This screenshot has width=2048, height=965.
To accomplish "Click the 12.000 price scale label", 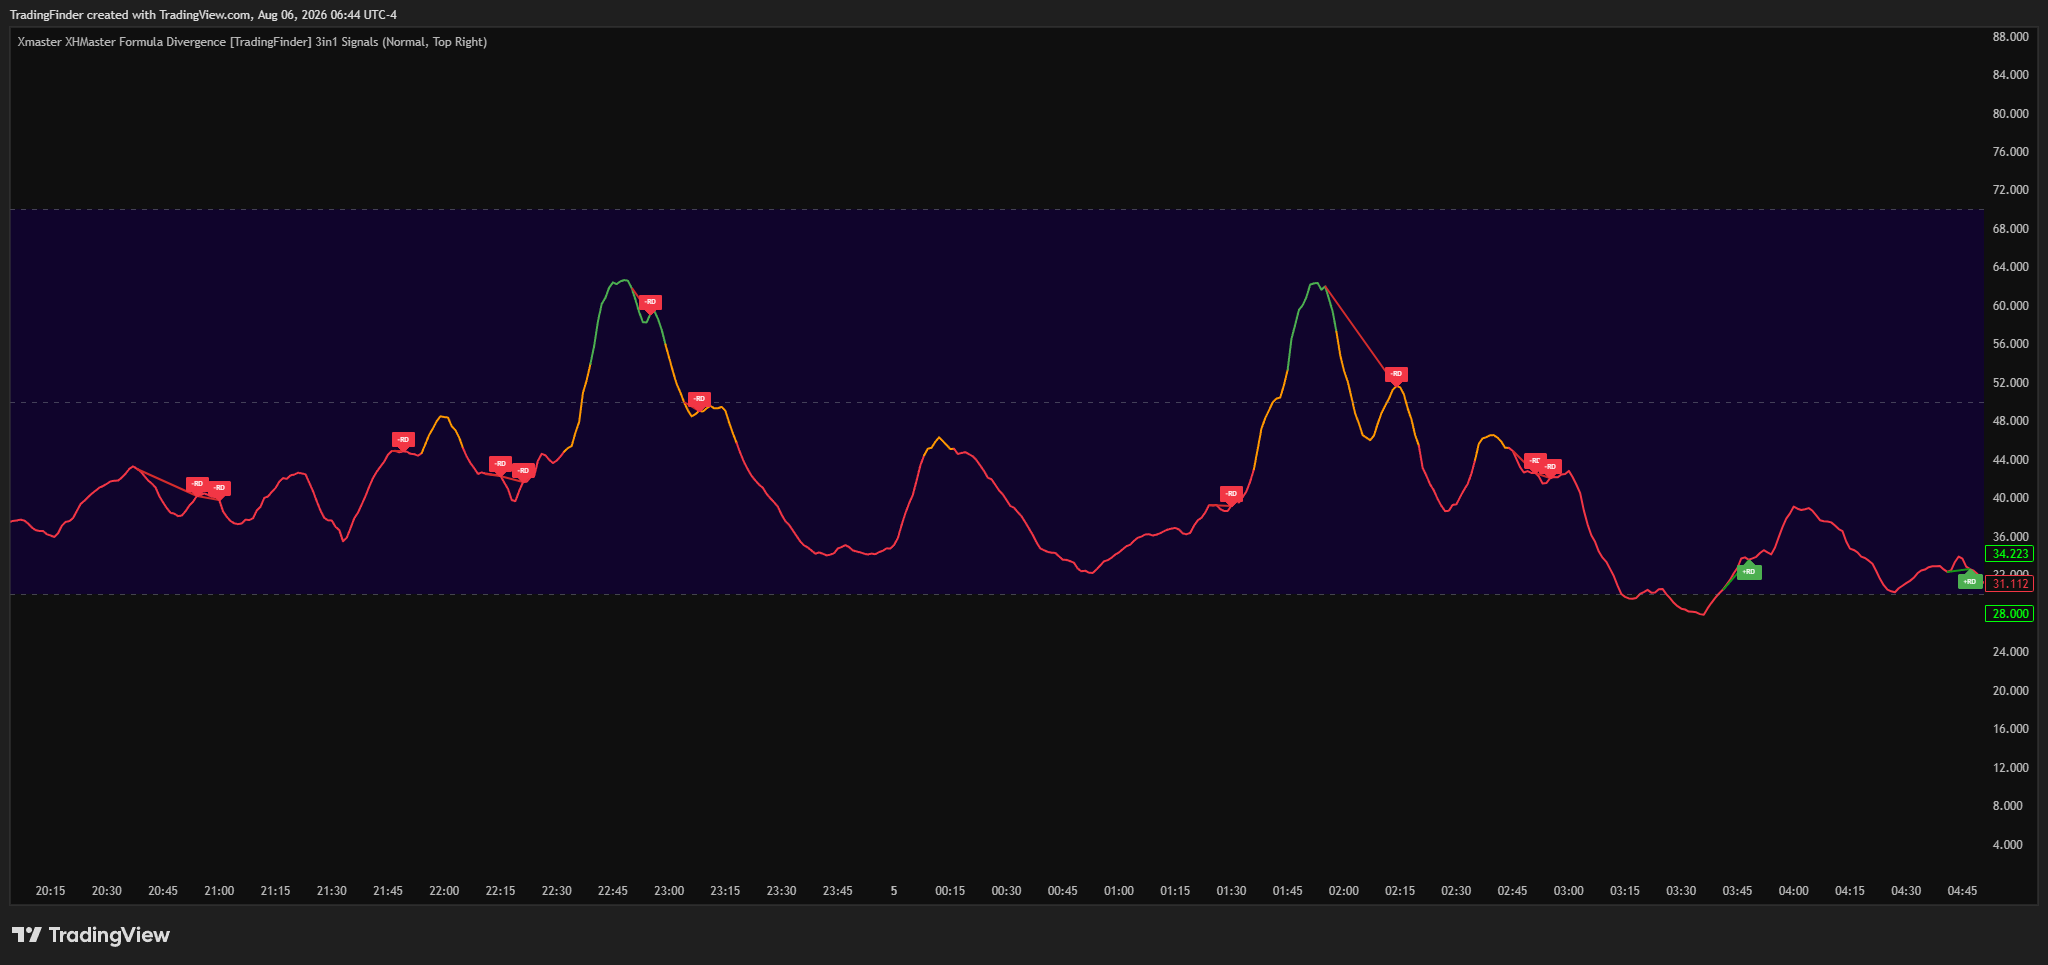I will click(x=2010, y=768).
